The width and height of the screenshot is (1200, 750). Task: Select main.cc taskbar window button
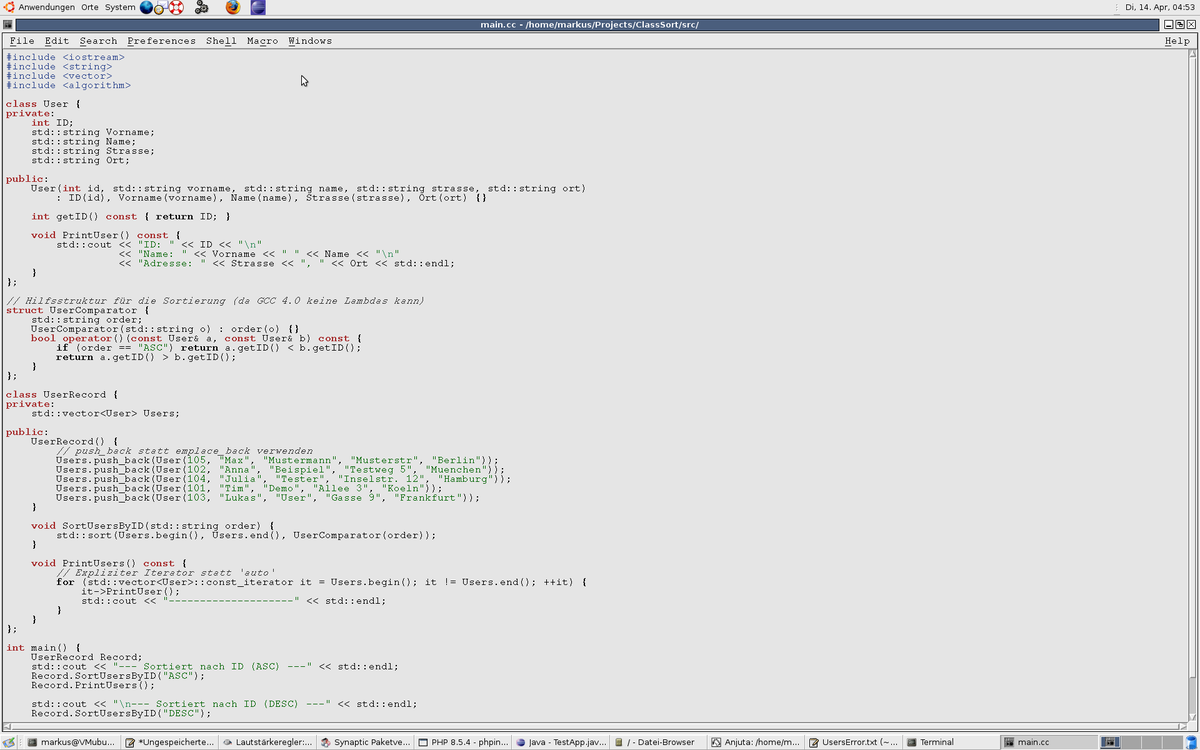pyautogui.click(x=1050, y=742)
